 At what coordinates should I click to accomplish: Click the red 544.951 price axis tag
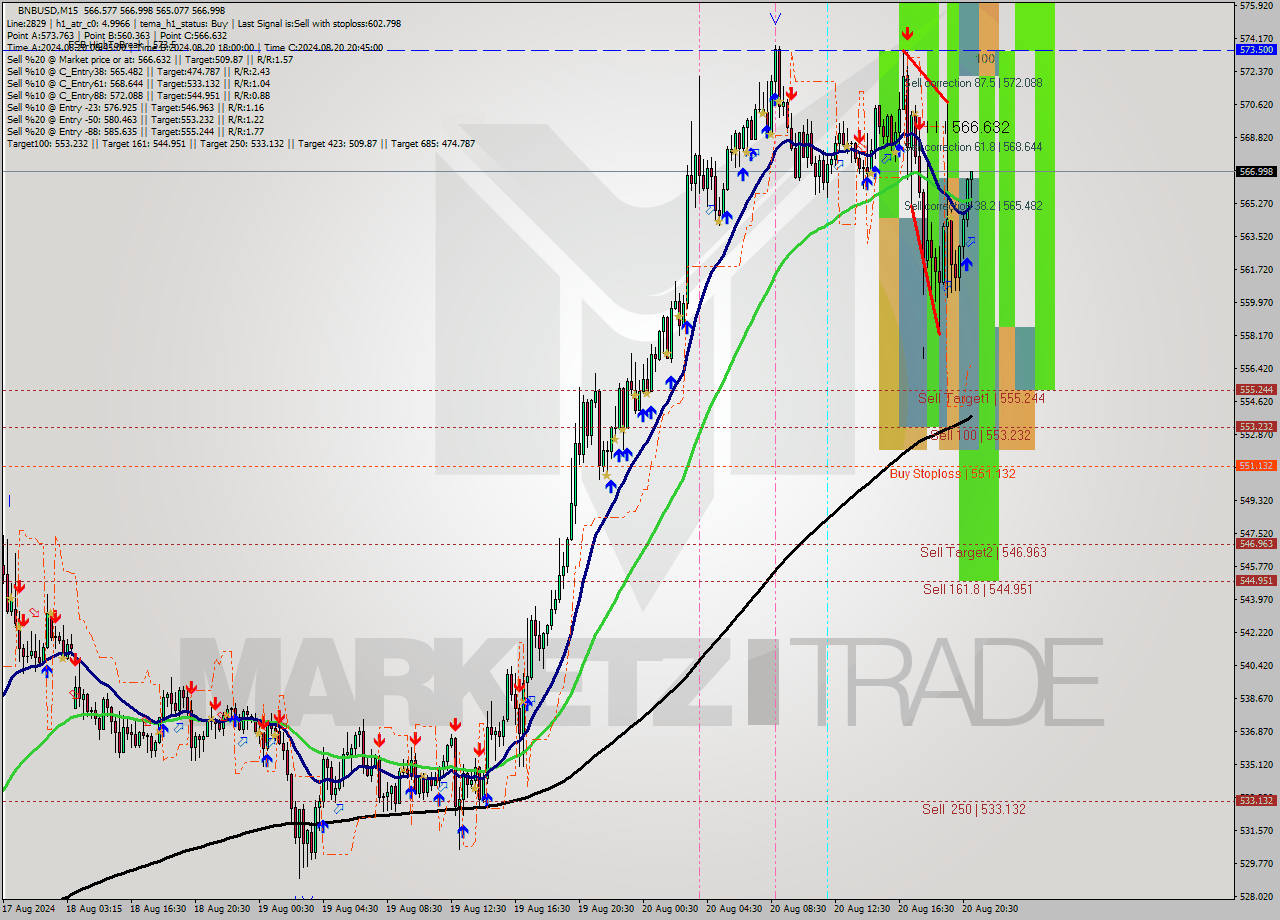coord(1256,581)
